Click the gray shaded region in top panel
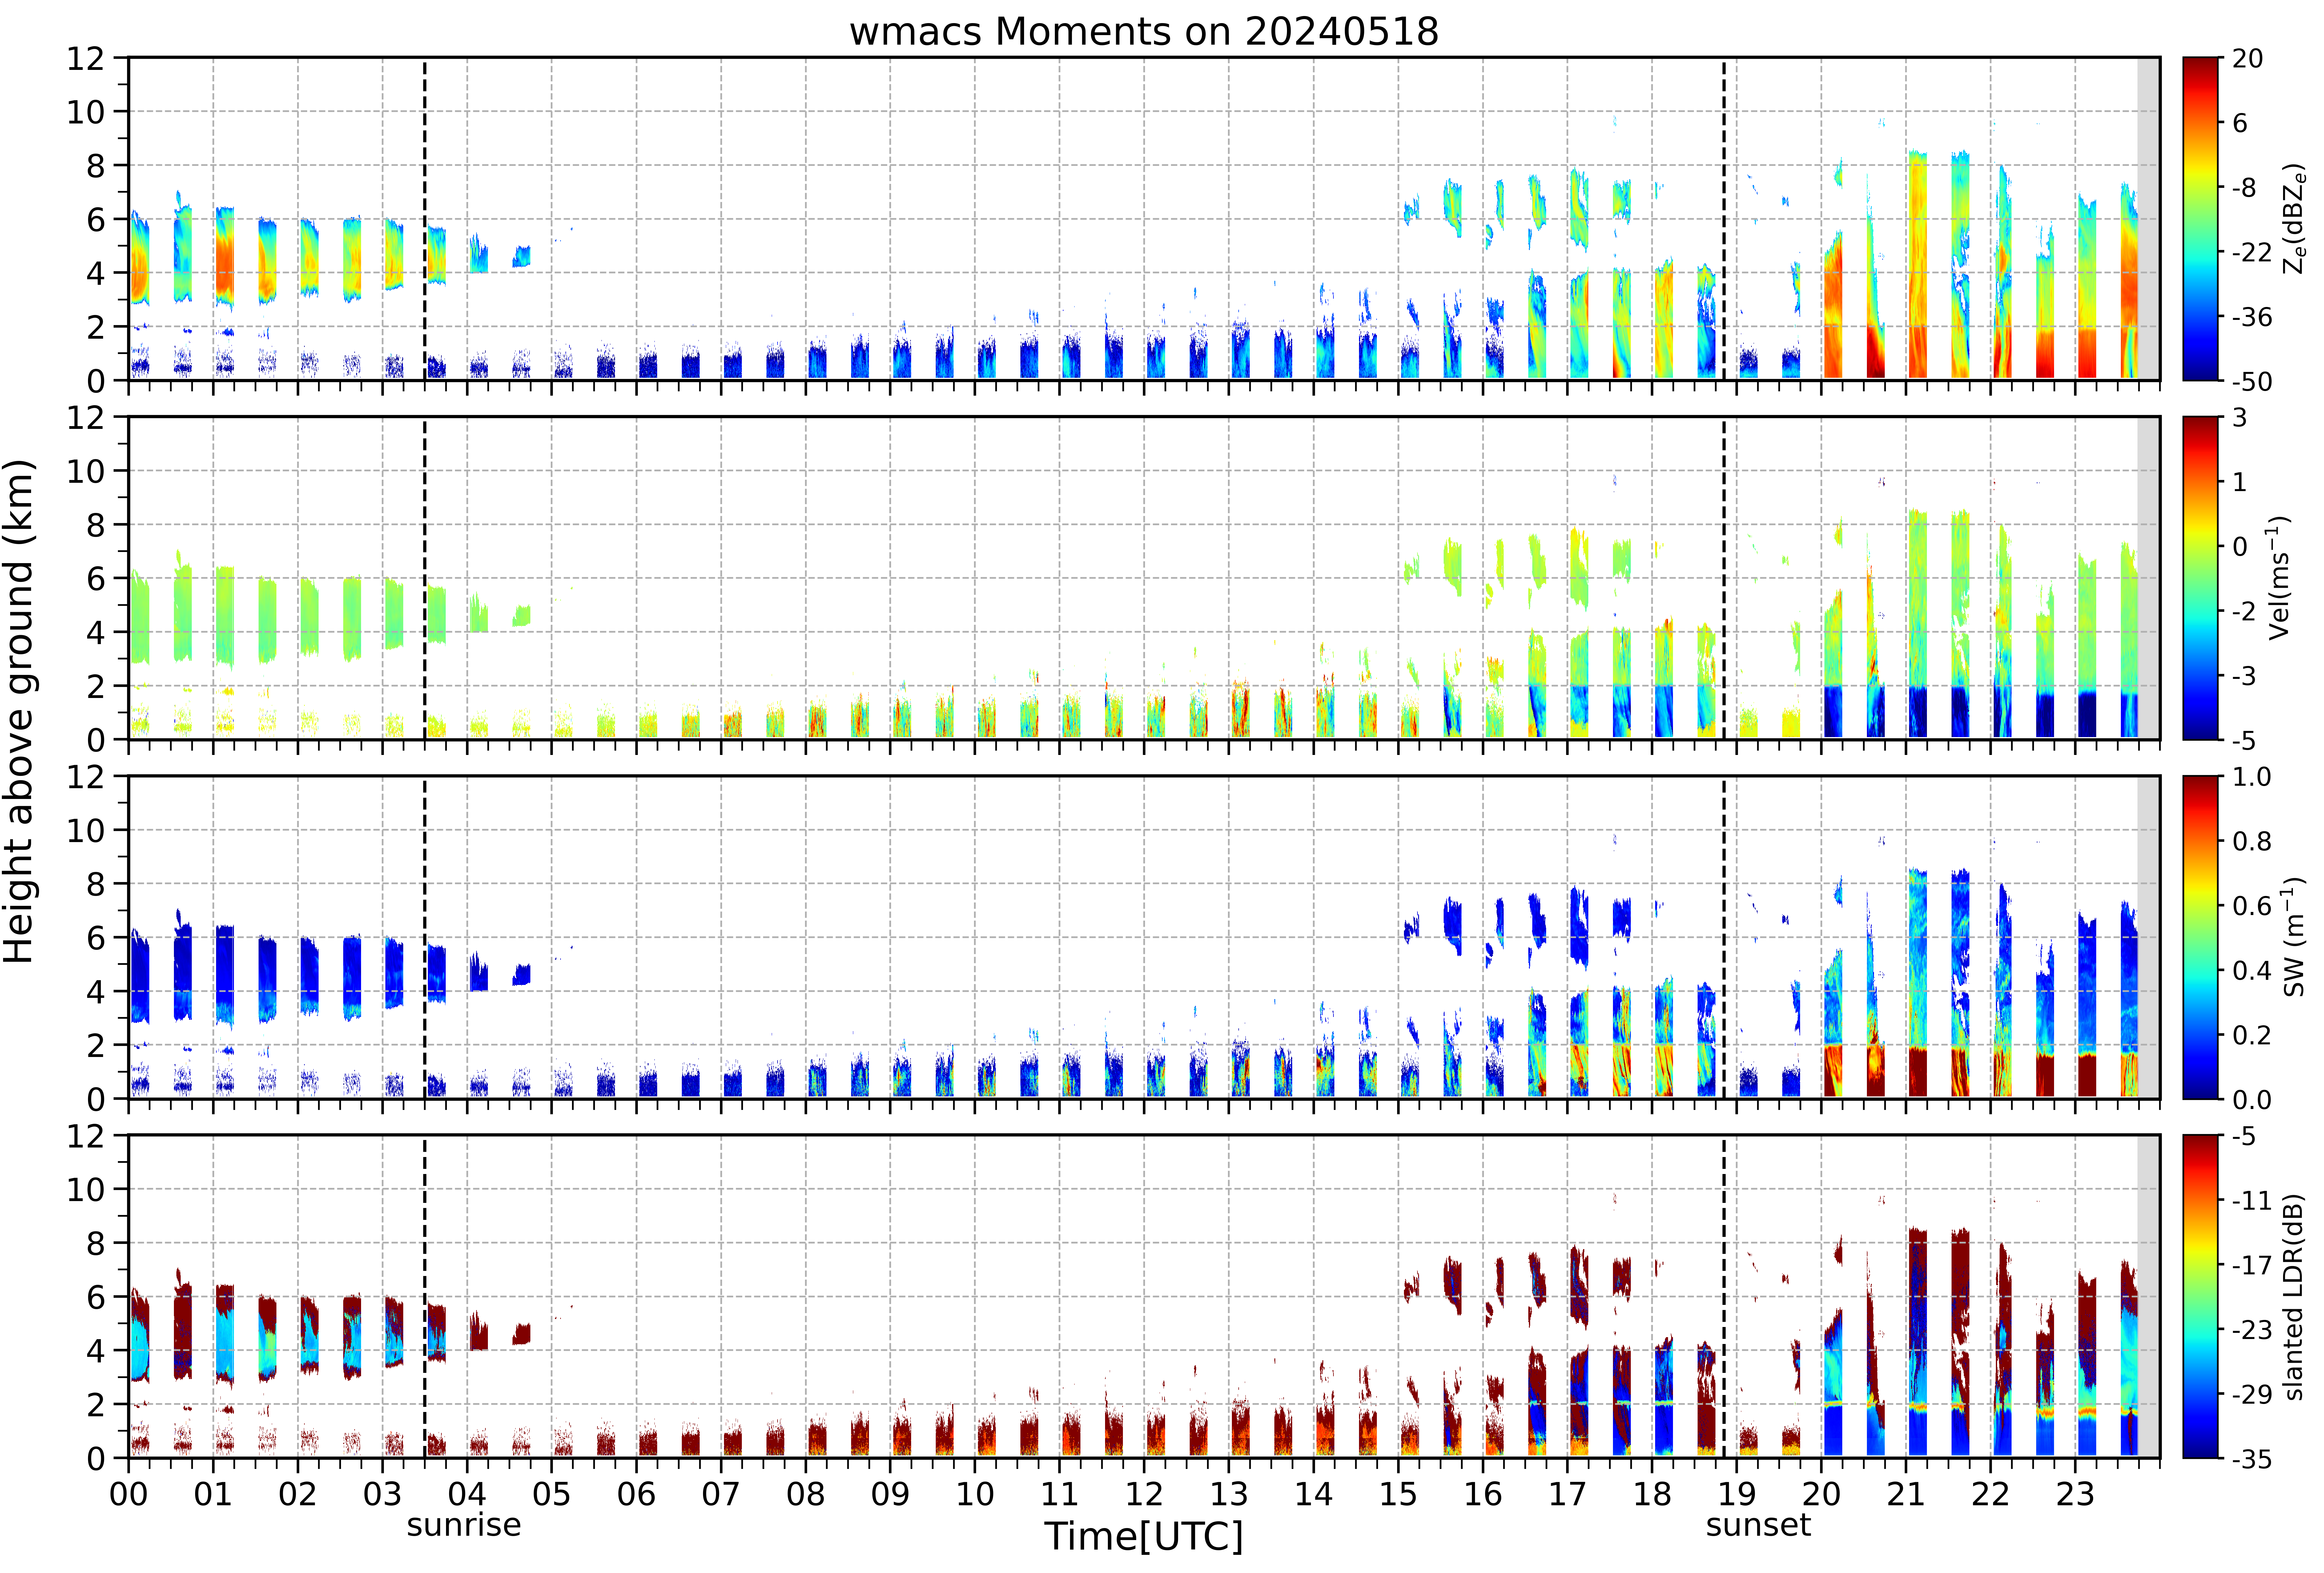This screenshot has width=2324, height=1573. point(2148,219)
